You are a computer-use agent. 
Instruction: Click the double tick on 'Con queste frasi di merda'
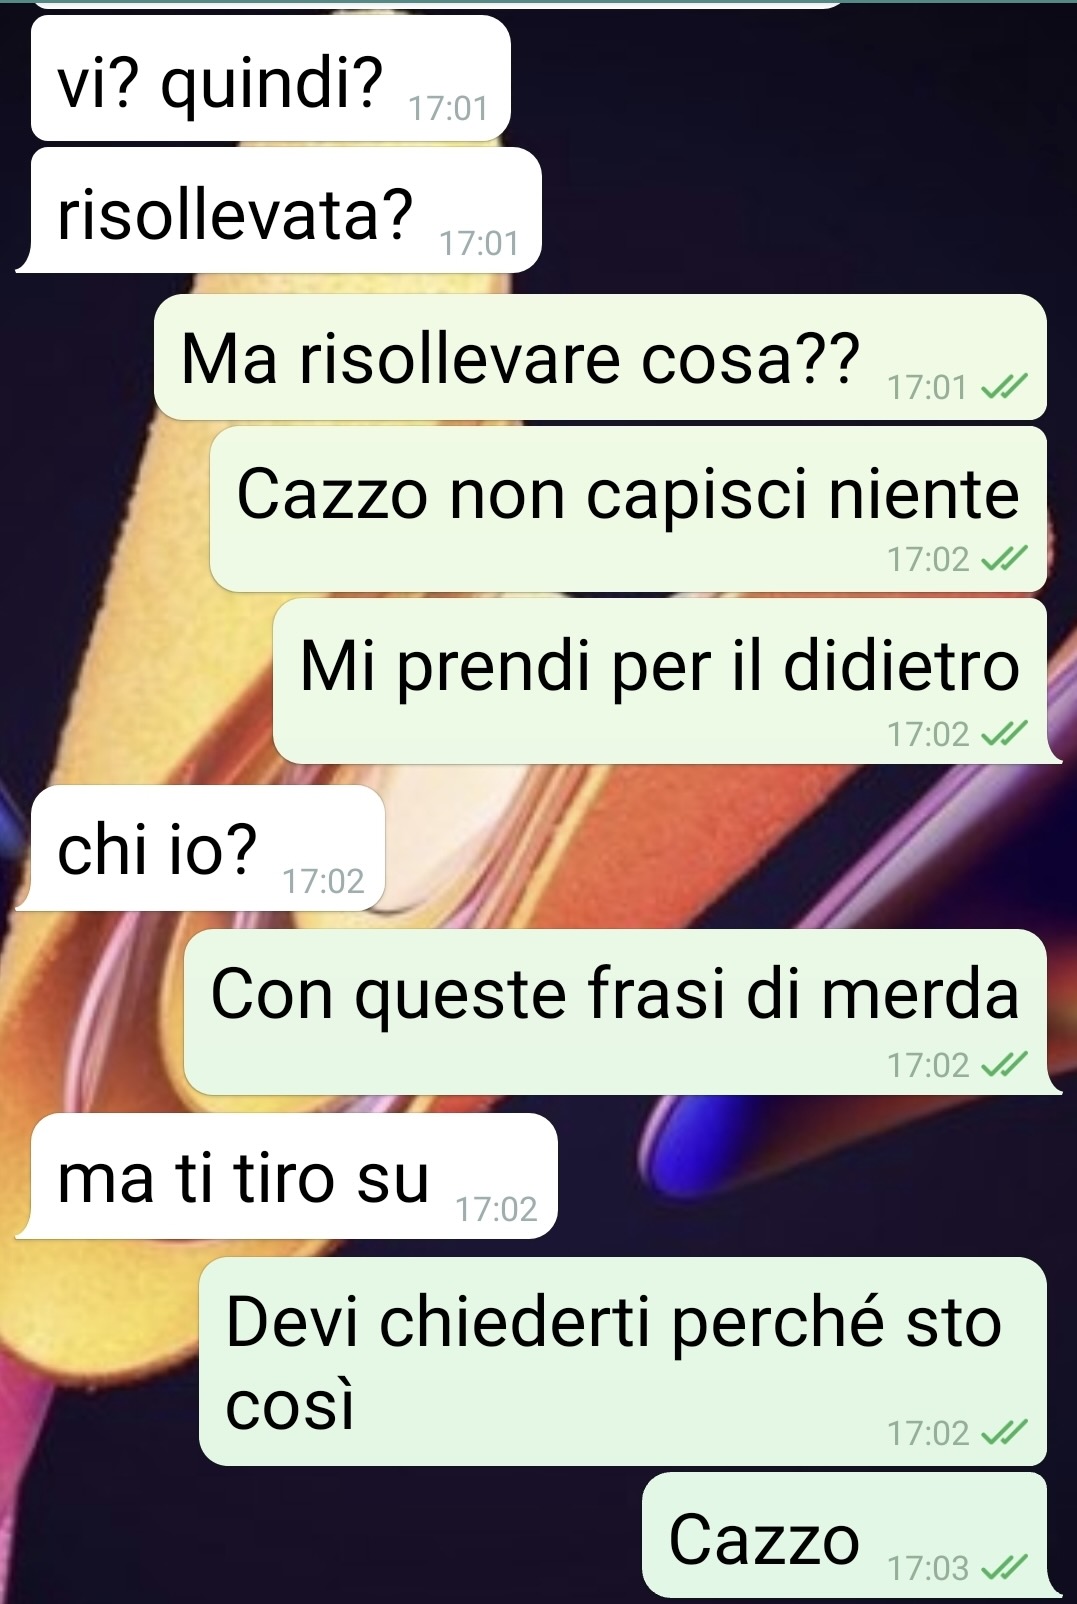click(x=1004, y=1065)
